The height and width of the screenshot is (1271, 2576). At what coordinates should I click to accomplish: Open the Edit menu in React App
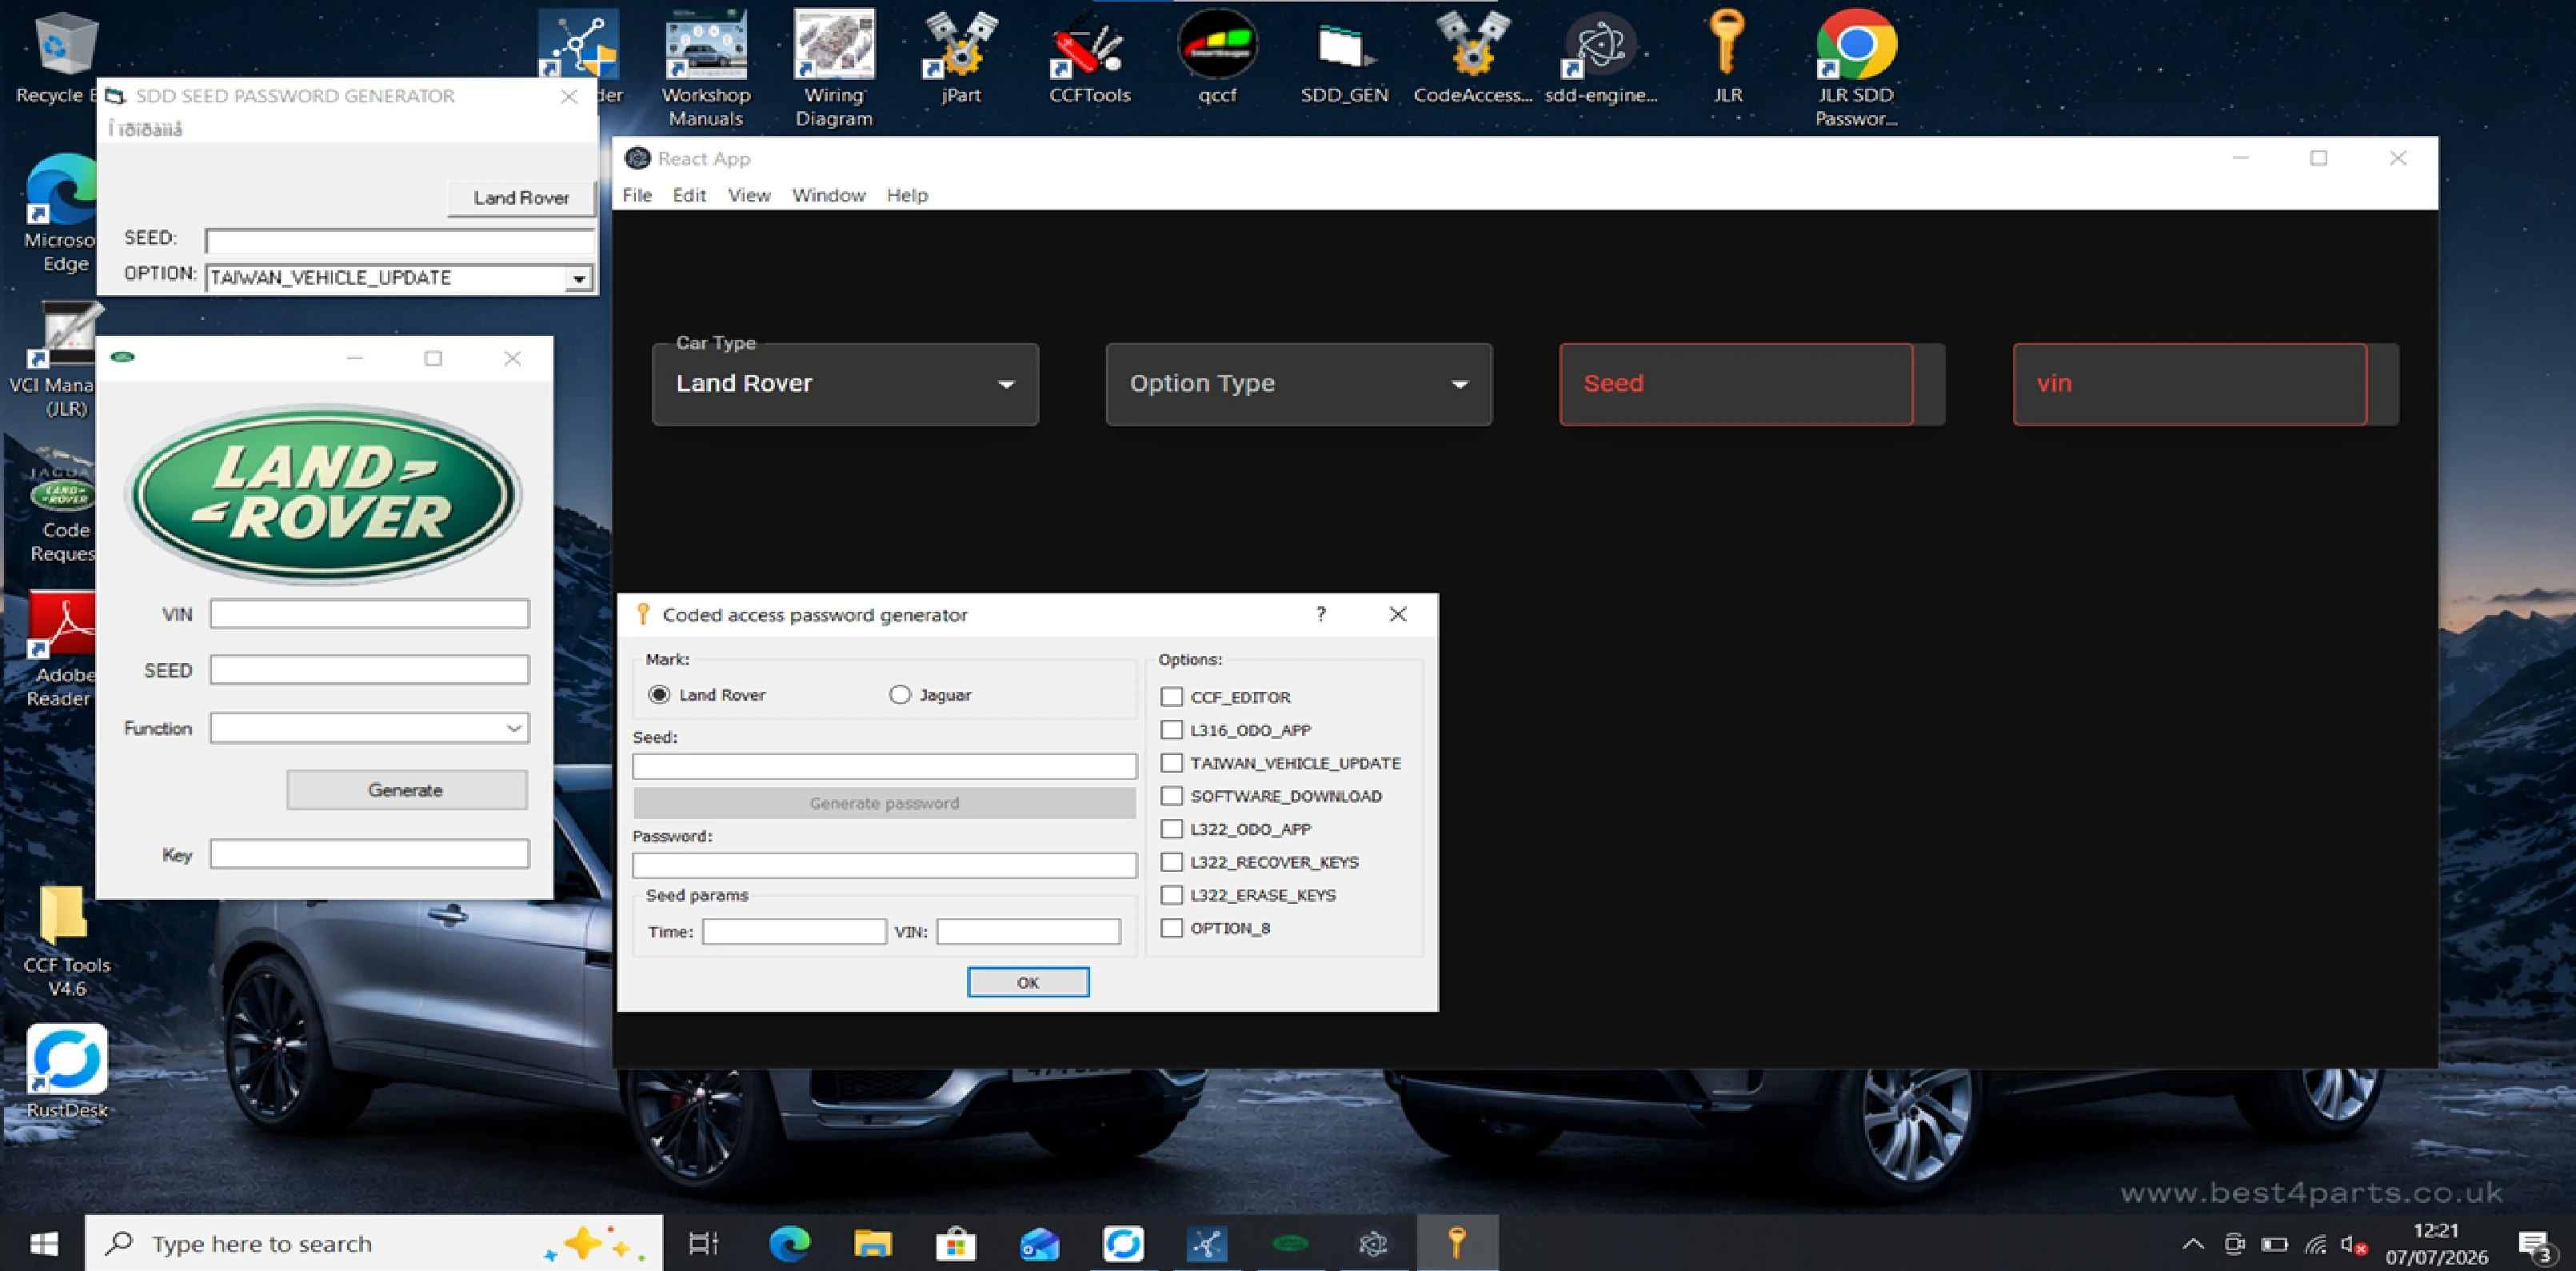[x=689, y=195]
